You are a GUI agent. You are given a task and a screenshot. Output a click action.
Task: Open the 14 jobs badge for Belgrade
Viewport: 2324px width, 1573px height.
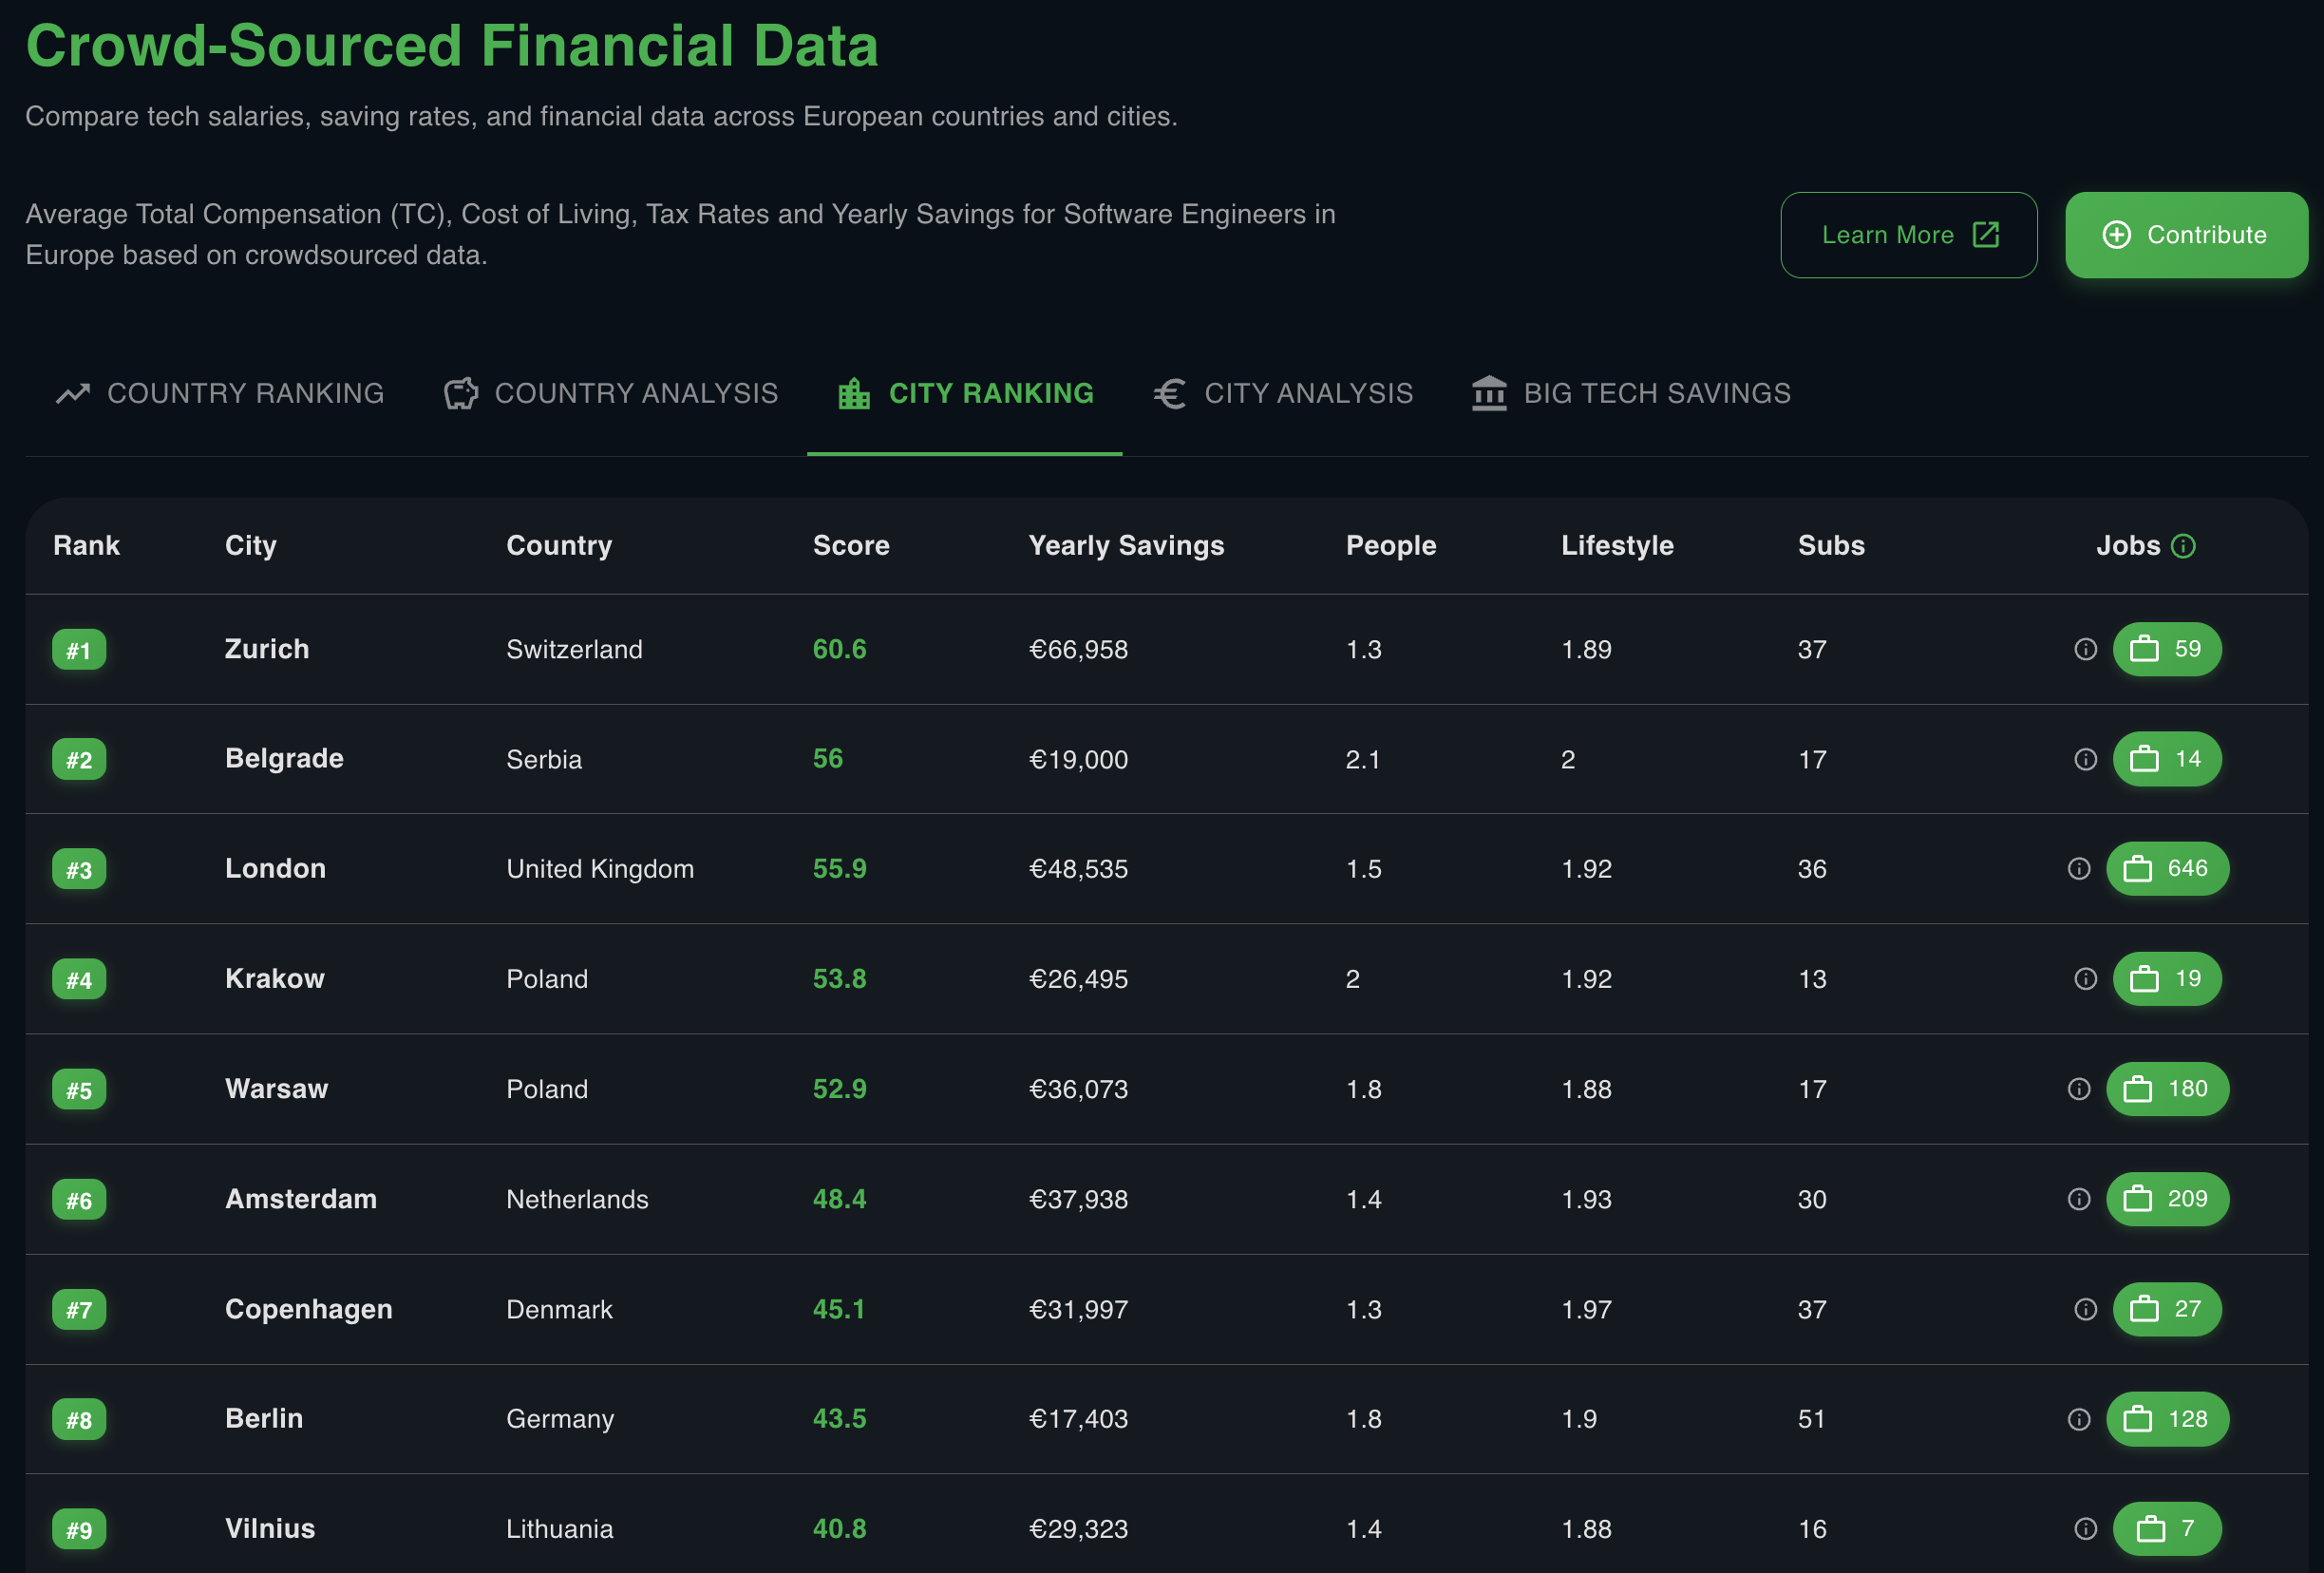(2167, 759)
